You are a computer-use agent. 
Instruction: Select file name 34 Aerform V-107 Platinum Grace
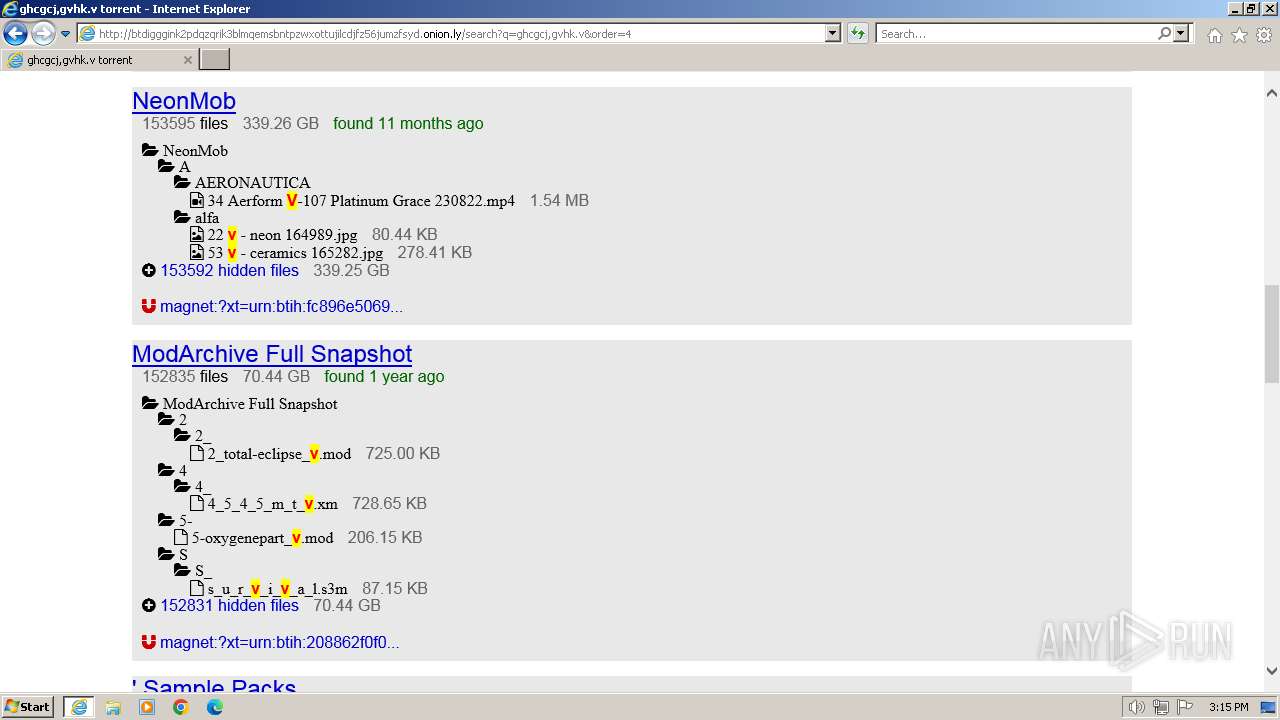(x=361, y=201)
